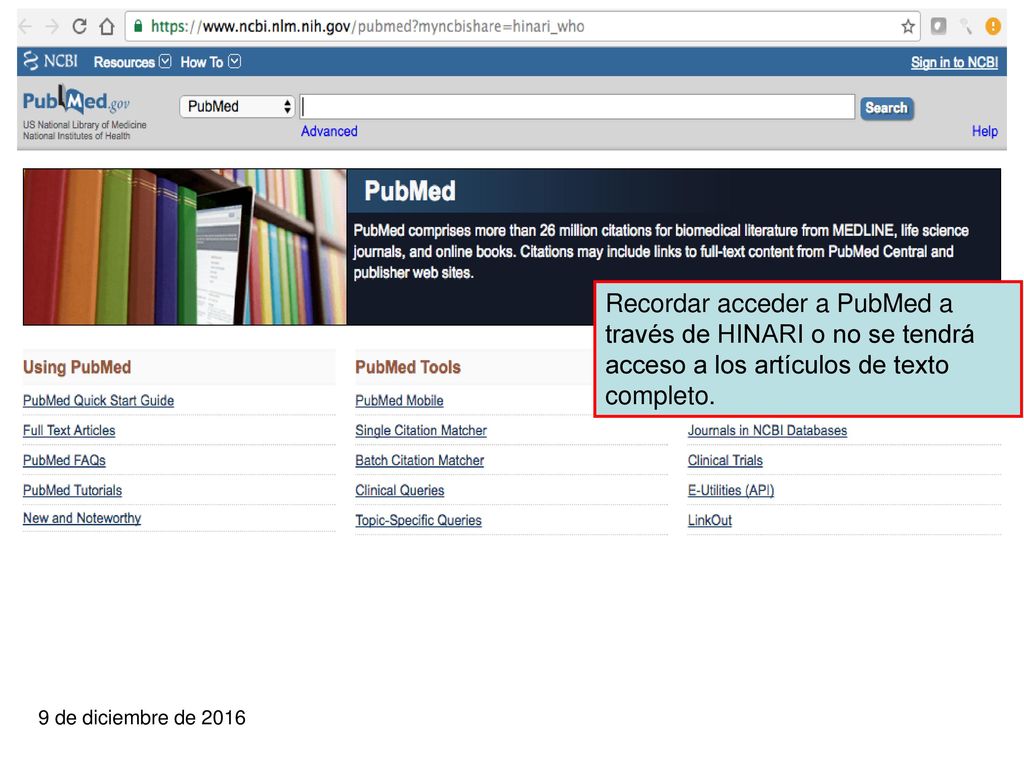
Task: Expand the PubMed database selector
Action: (237, 106)
